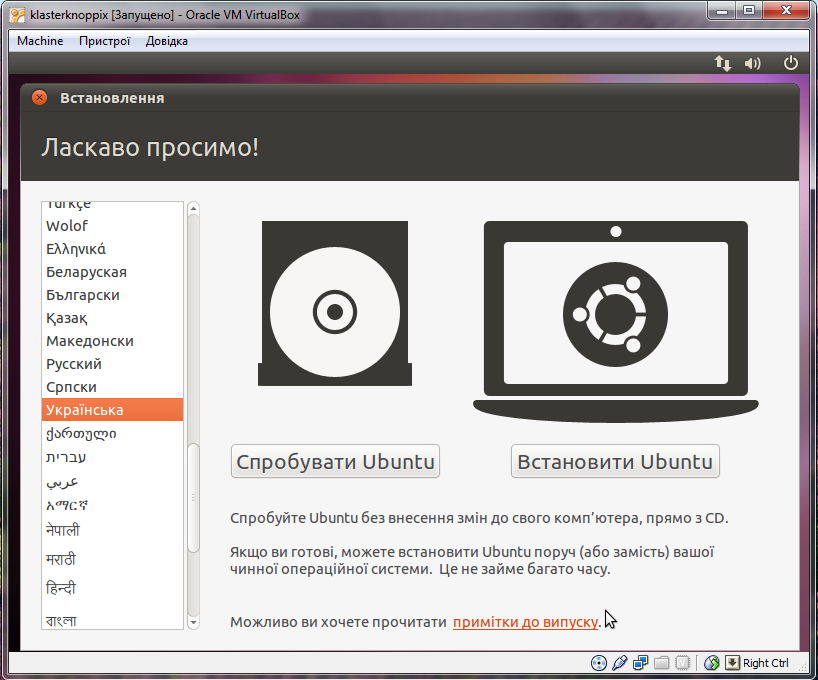Click the language list scroll up arrow
The image size is (818, 680).
click(x=194, y=208)
